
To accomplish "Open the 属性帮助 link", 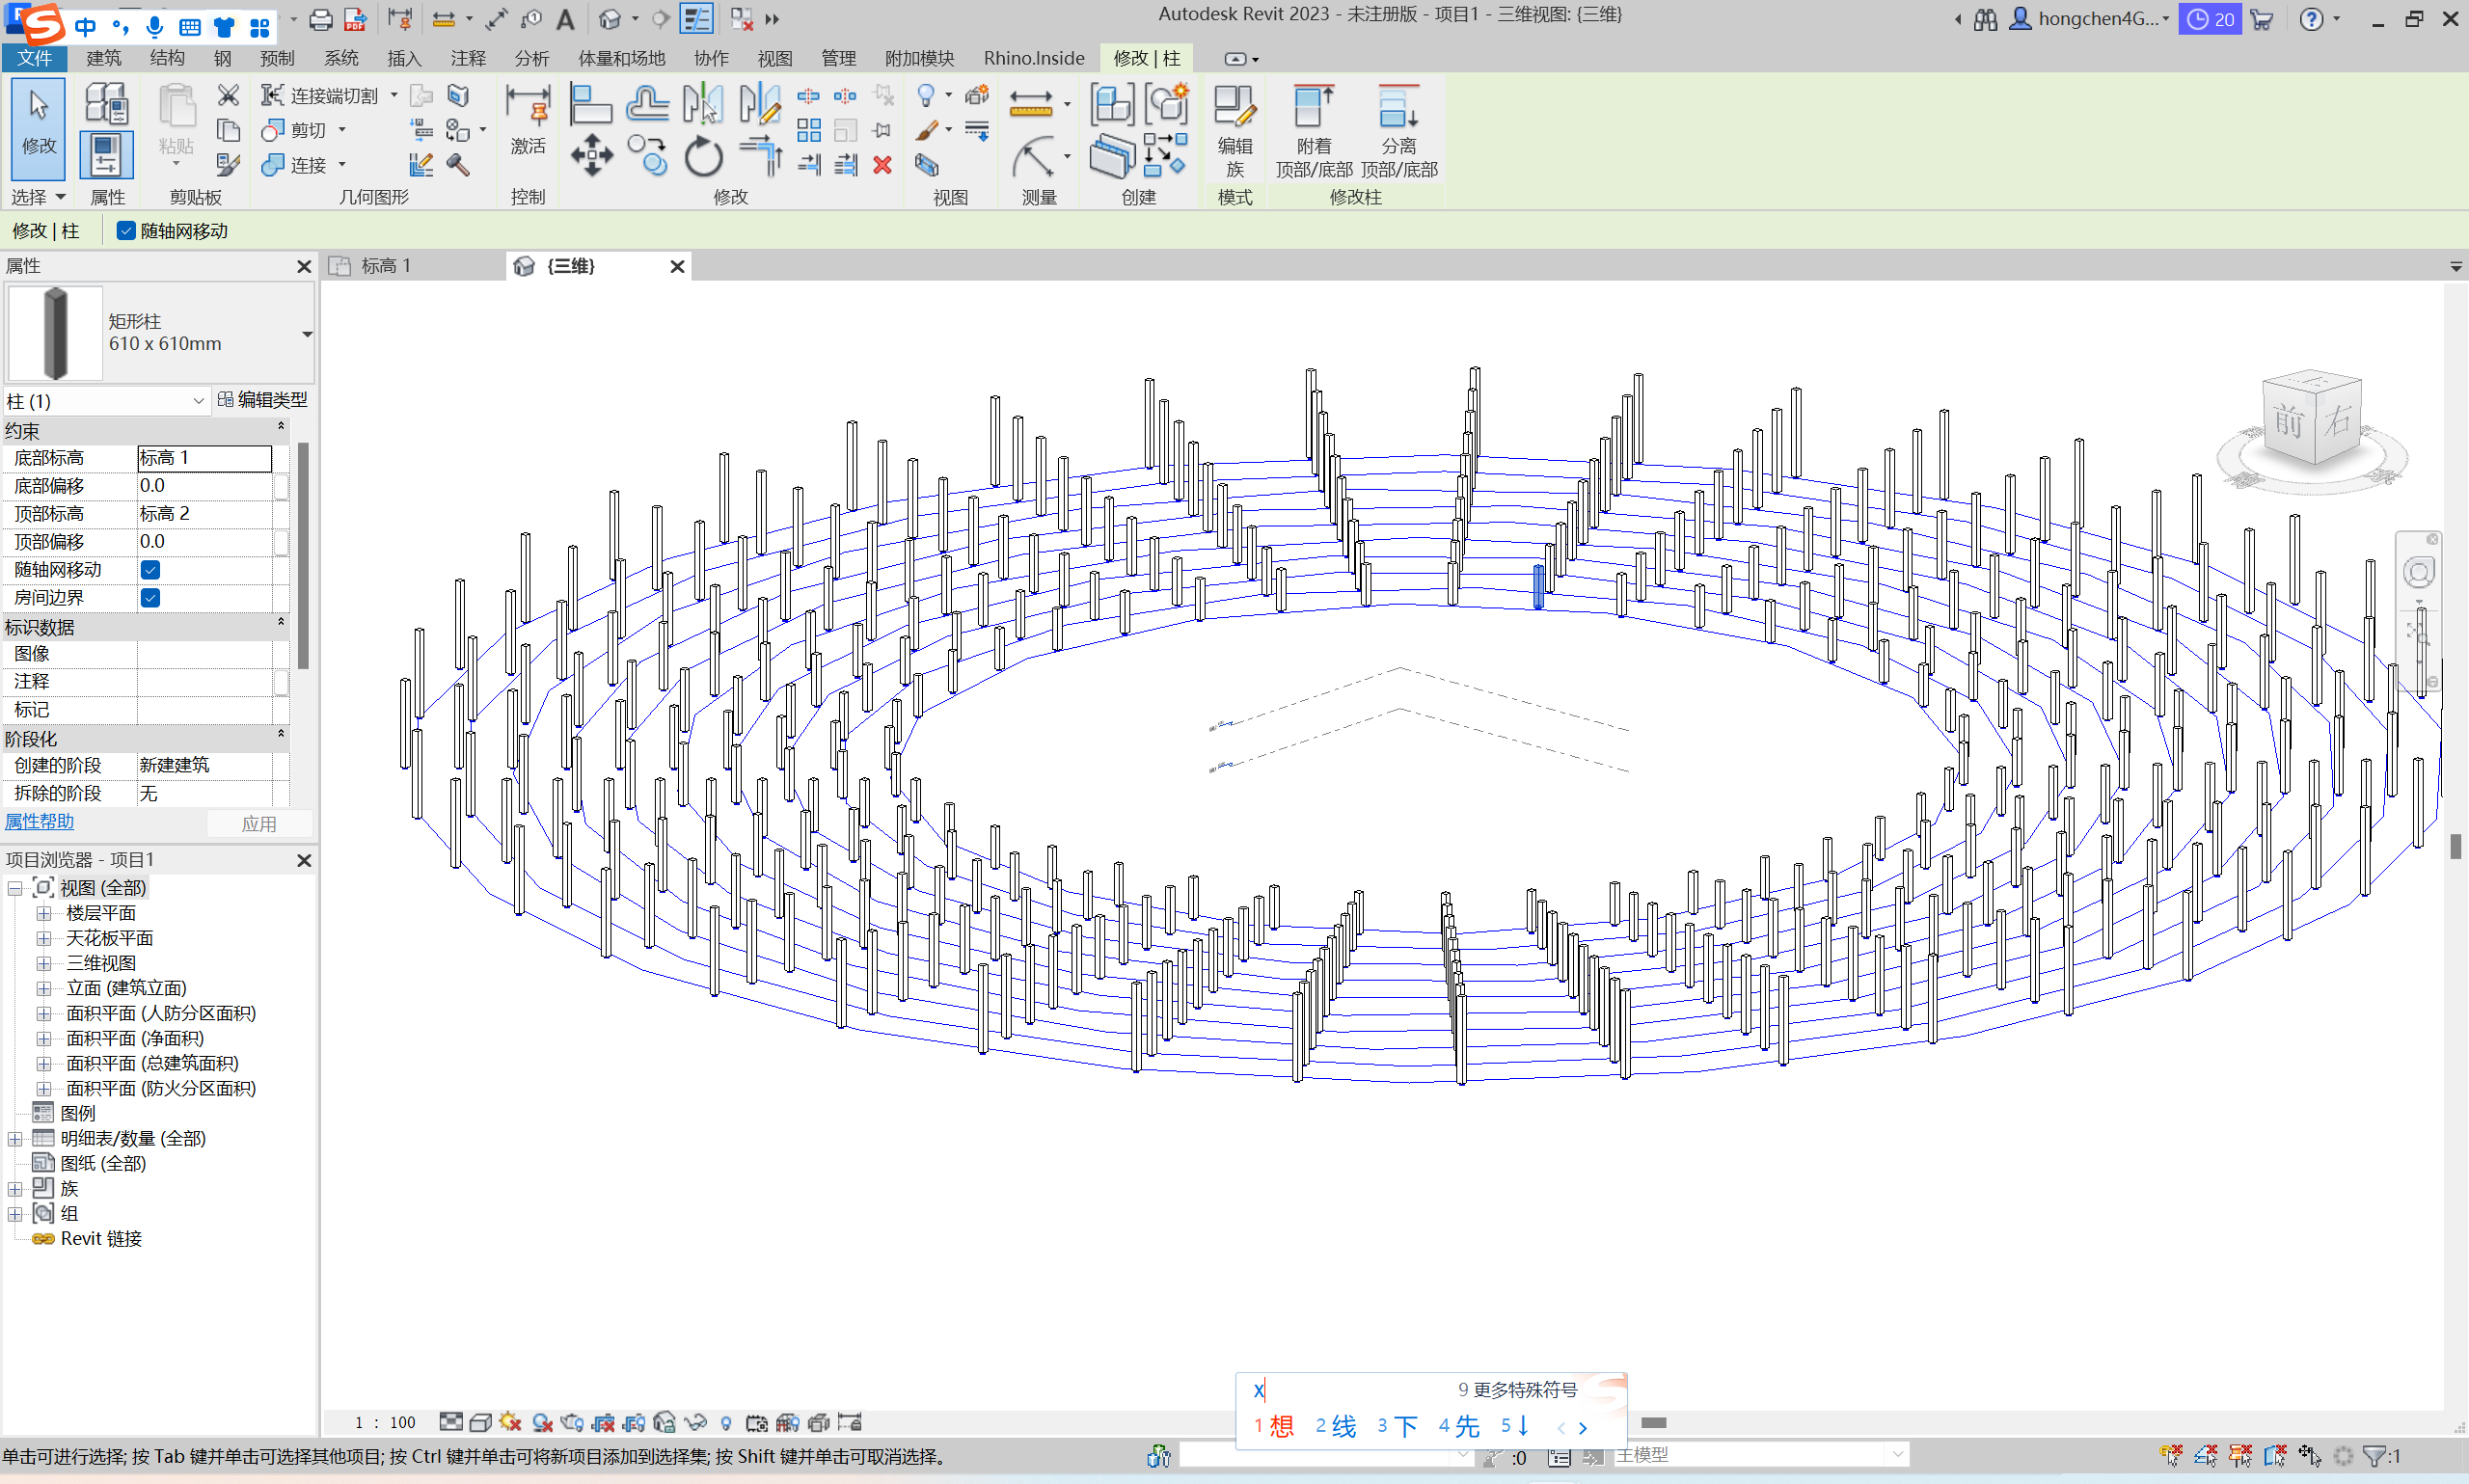I will pyautogui.click(x=39, y=821).
